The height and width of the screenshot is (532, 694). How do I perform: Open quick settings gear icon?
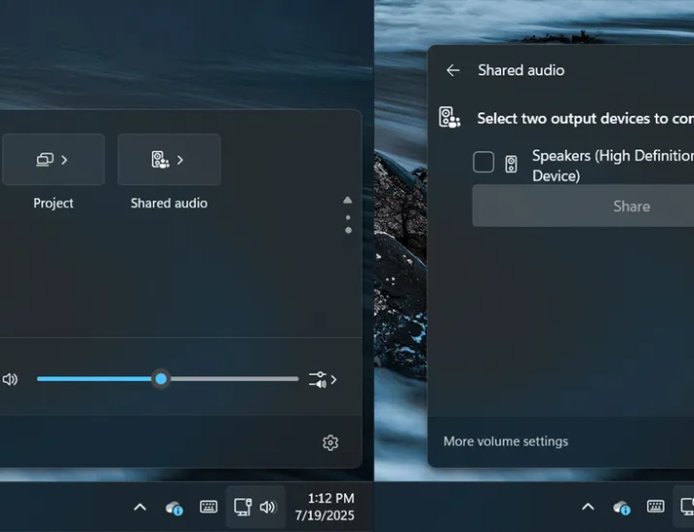coord(330,442)
